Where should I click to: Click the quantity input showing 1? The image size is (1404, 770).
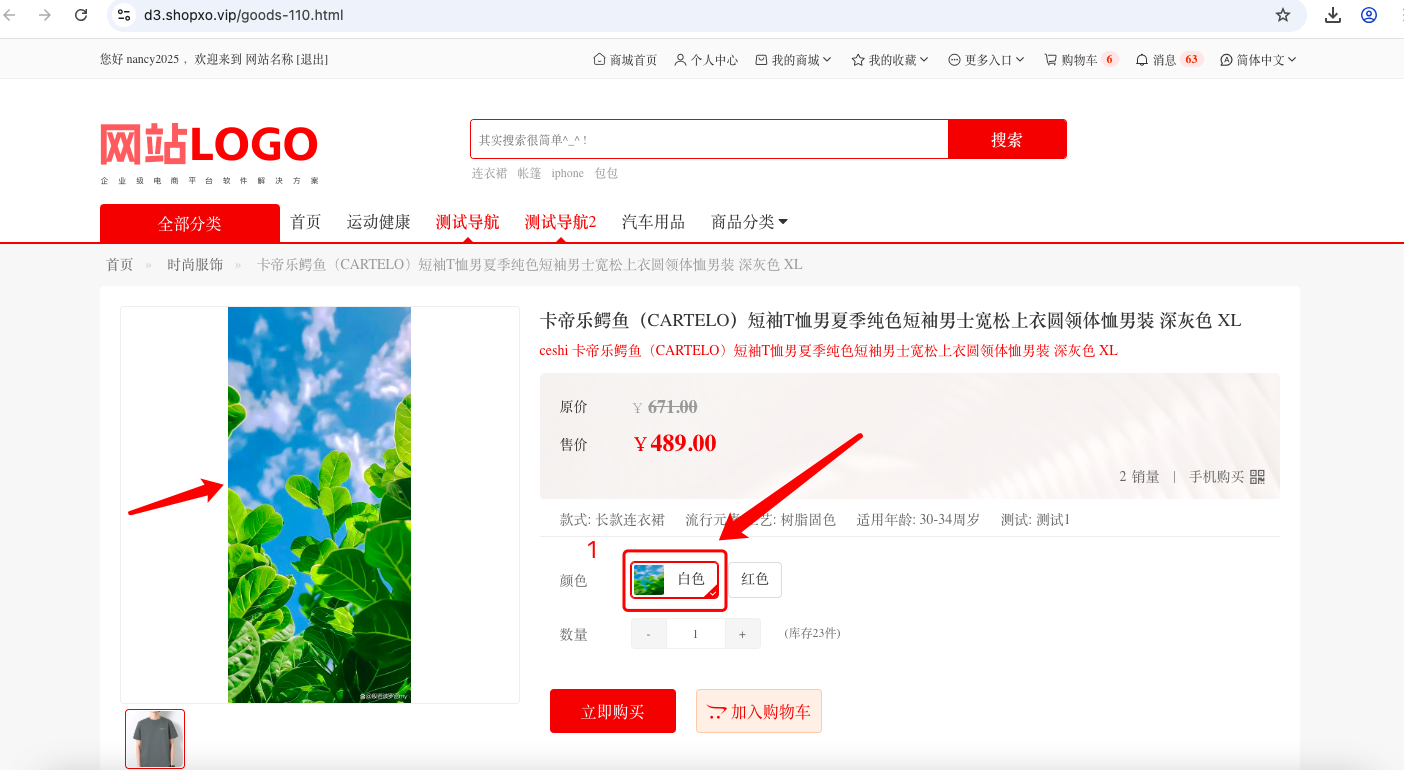(x=695, y=634)
